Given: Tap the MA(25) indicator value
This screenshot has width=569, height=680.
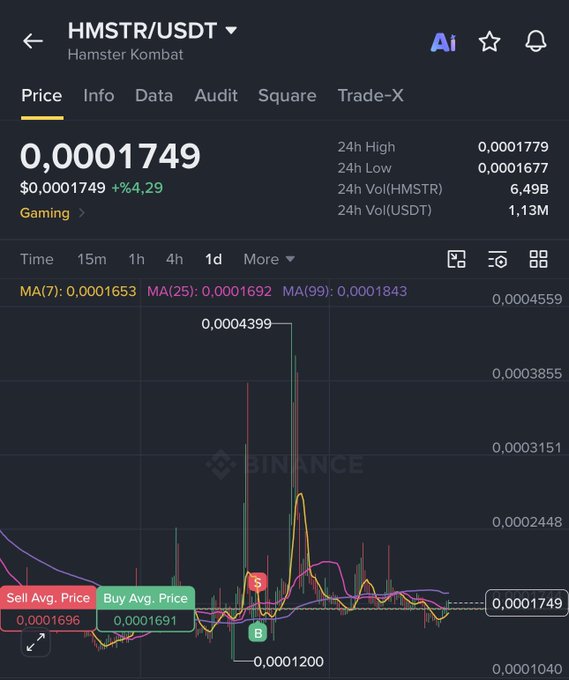Looking at the screenshot, I should click(209, 291).
